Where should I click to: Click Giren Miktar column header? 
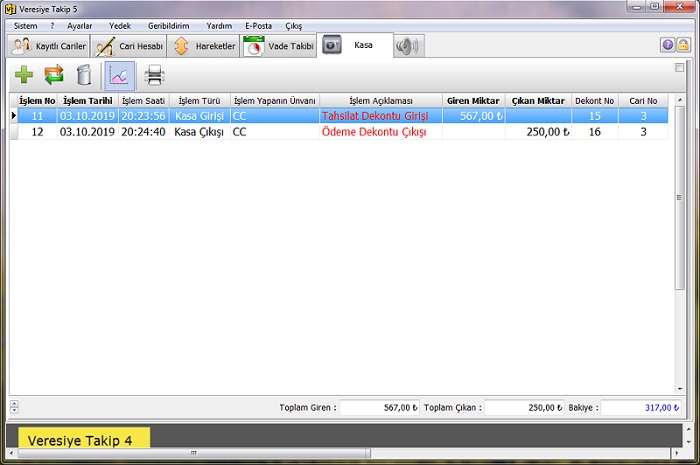click(x=473, y=101)
